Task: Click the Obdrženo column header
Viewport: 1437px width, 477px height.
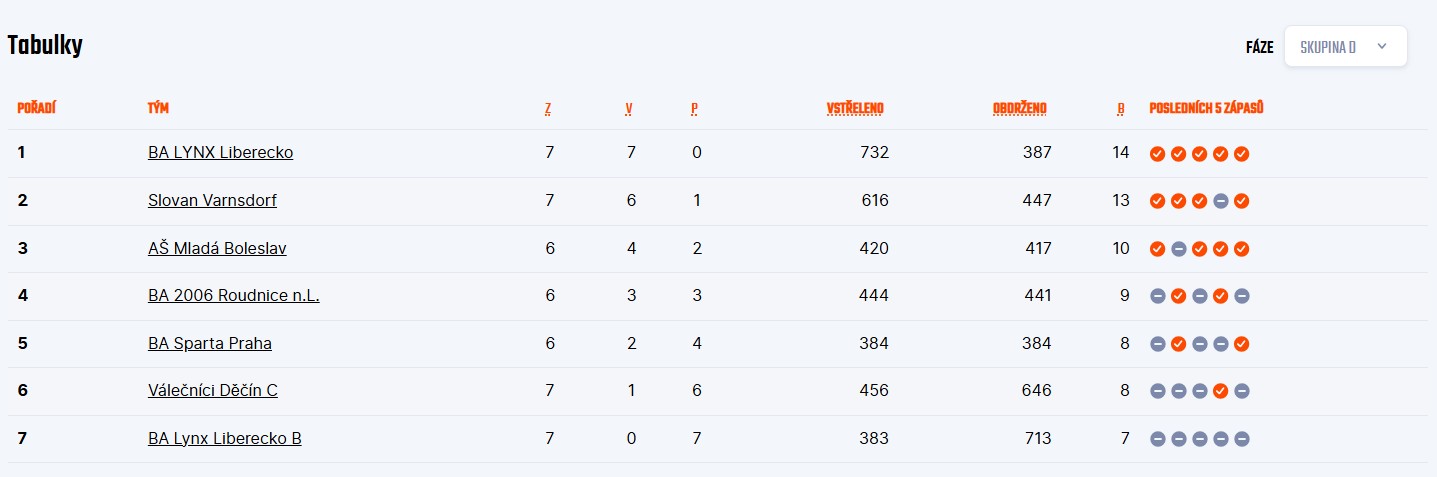Action: [1019, 108]
